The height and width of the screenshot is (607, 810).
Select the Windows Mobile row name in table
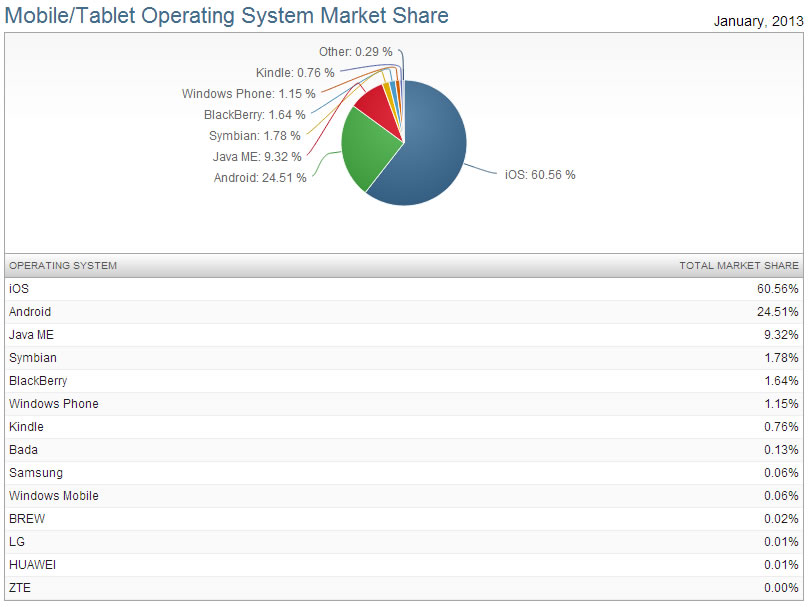[x=54, y=496]
